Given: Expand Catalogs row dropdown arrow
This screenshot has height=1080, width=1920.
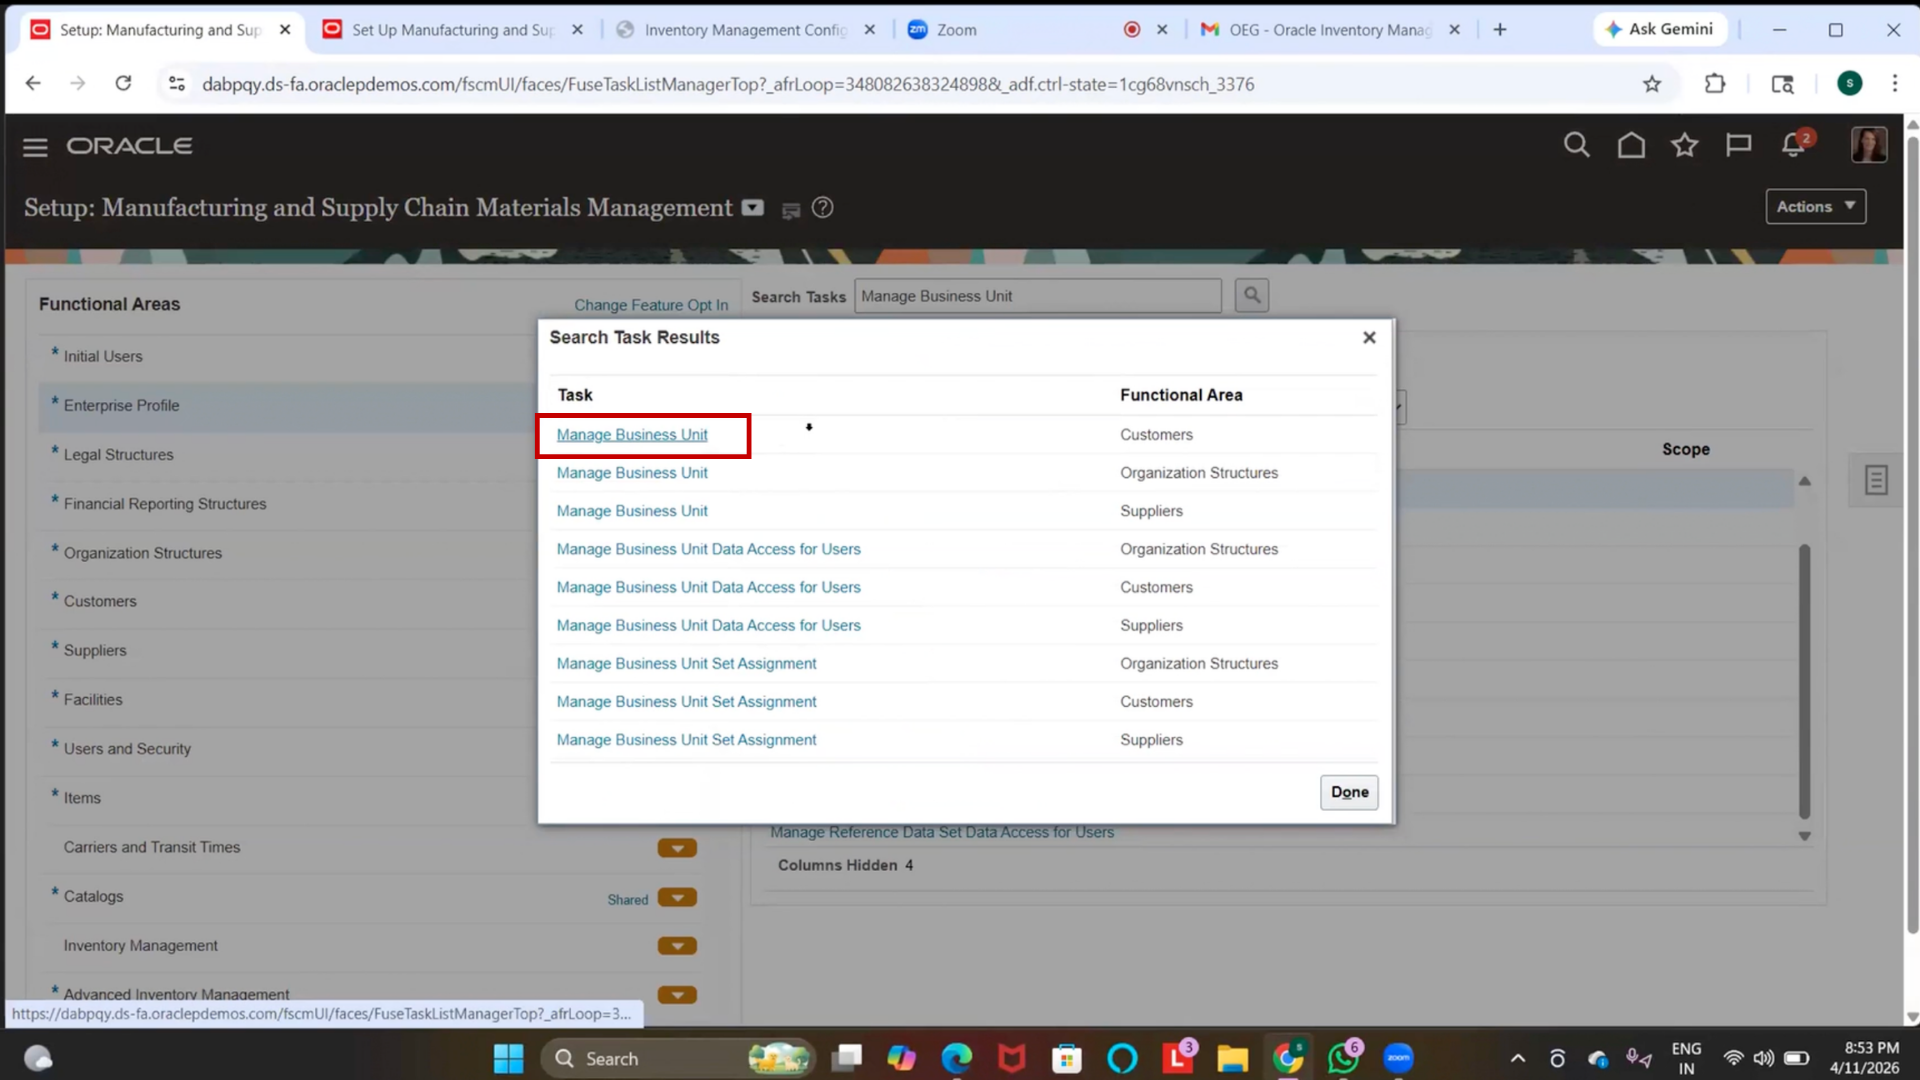Looking at the screenshot, I should 677,897.
